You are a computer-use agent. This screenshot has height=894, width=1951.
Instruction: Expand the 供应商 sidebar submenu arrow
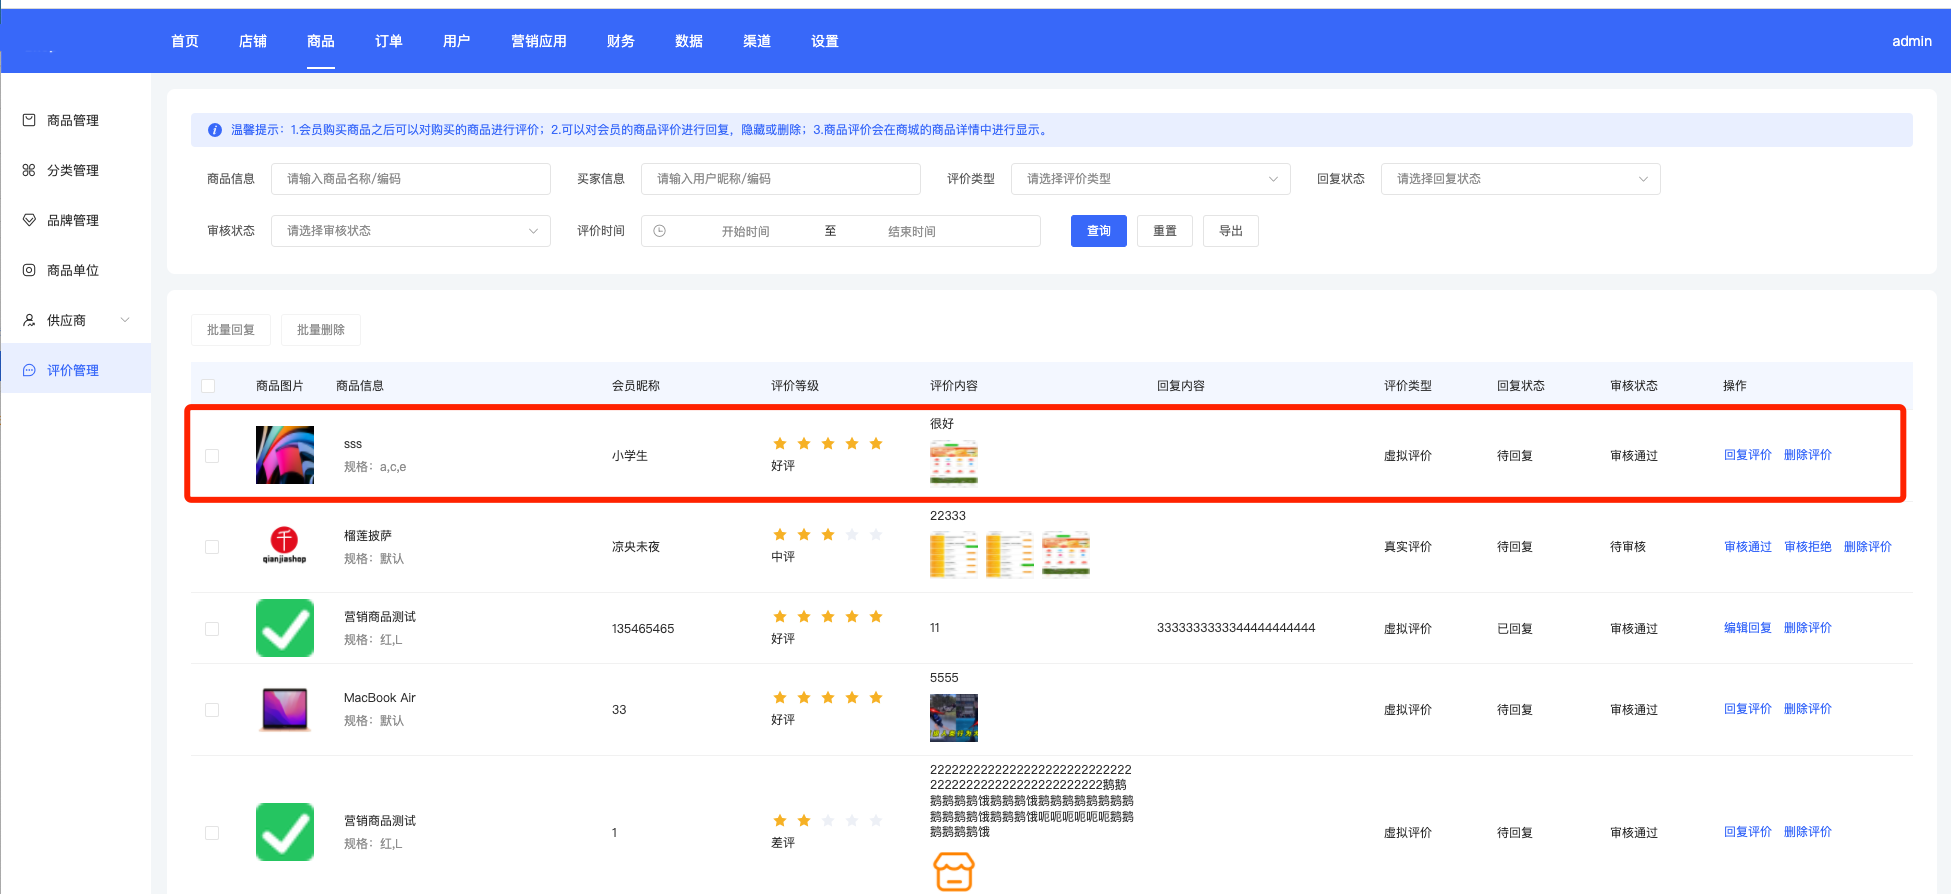[125, 320]
